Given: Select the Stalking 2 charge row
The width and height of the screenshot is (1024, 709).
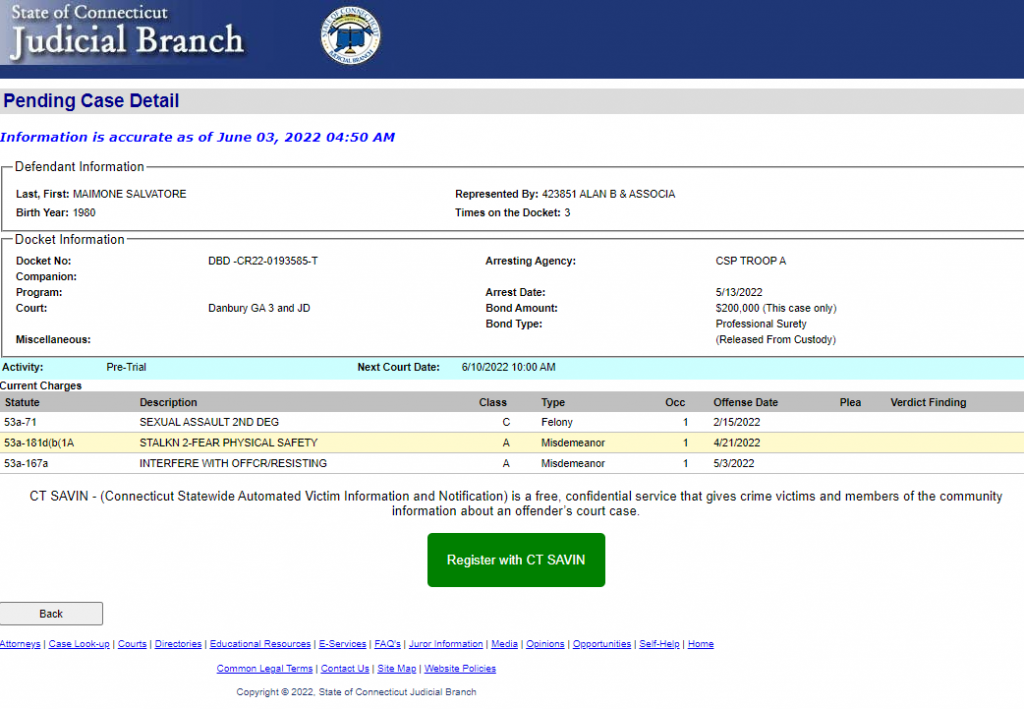Looking at the screenshot, I should [x=228, y=443].
